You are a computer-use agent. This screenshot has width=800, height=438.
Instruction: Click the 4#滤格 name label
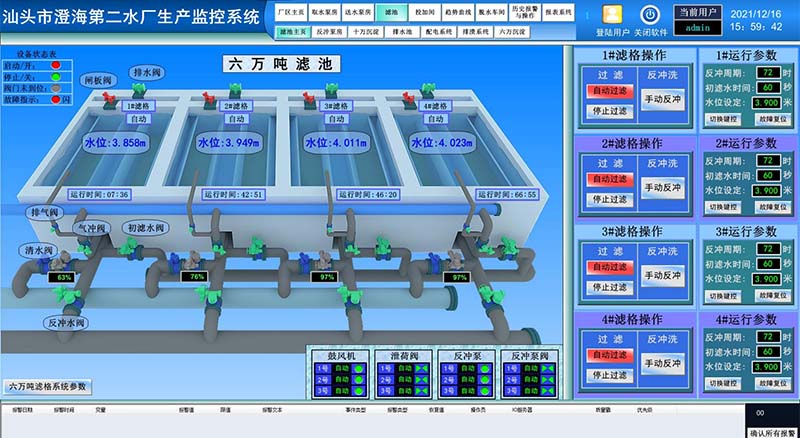point(435,106)
